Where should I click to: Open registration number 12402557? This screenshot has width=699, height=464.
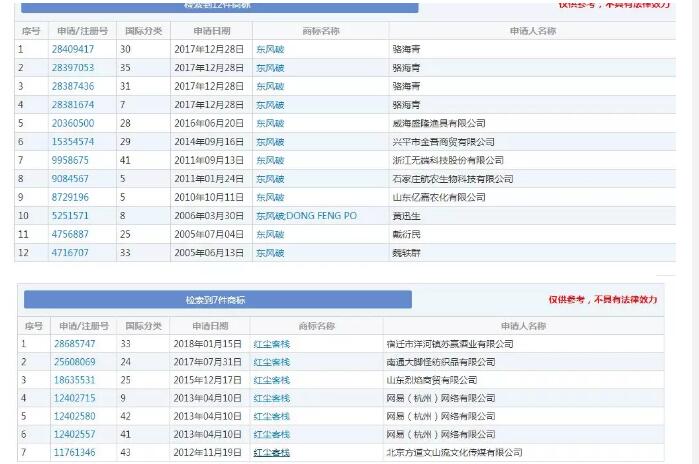tap(74, 434)
